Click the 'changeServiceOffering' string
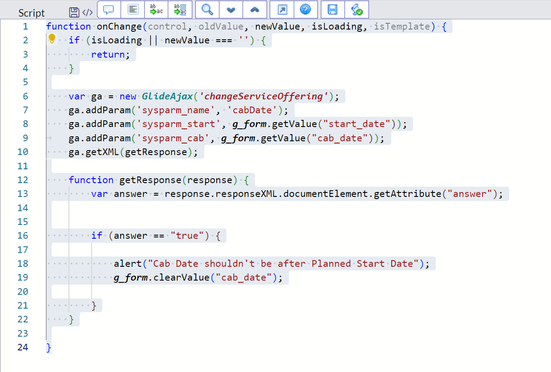 pos(264,96)
